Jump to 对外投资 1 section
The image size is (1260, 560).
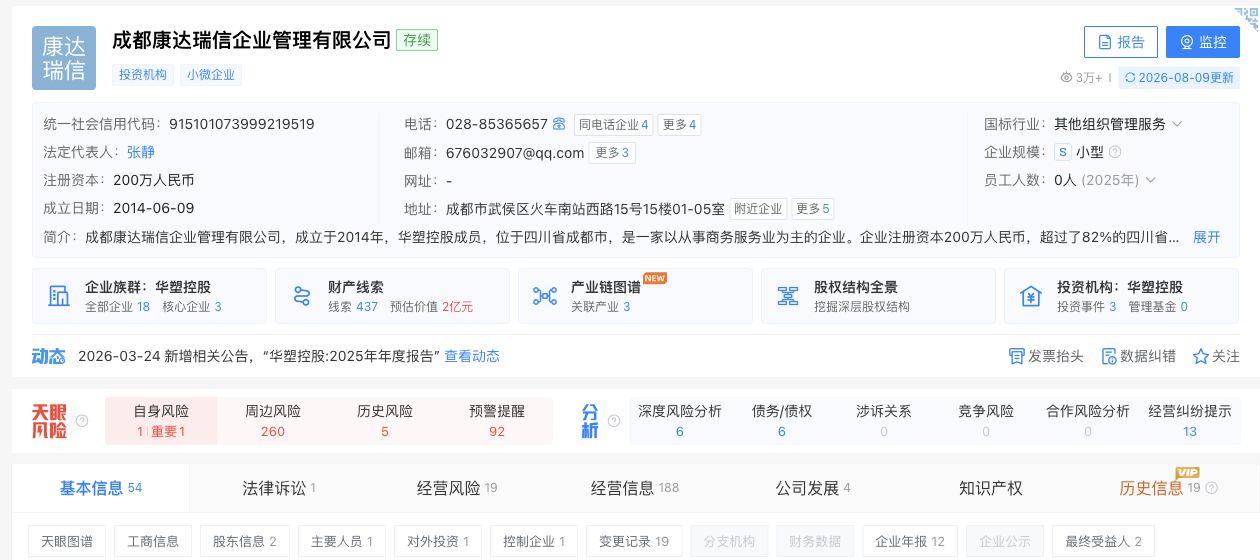(x=438, y=541)
